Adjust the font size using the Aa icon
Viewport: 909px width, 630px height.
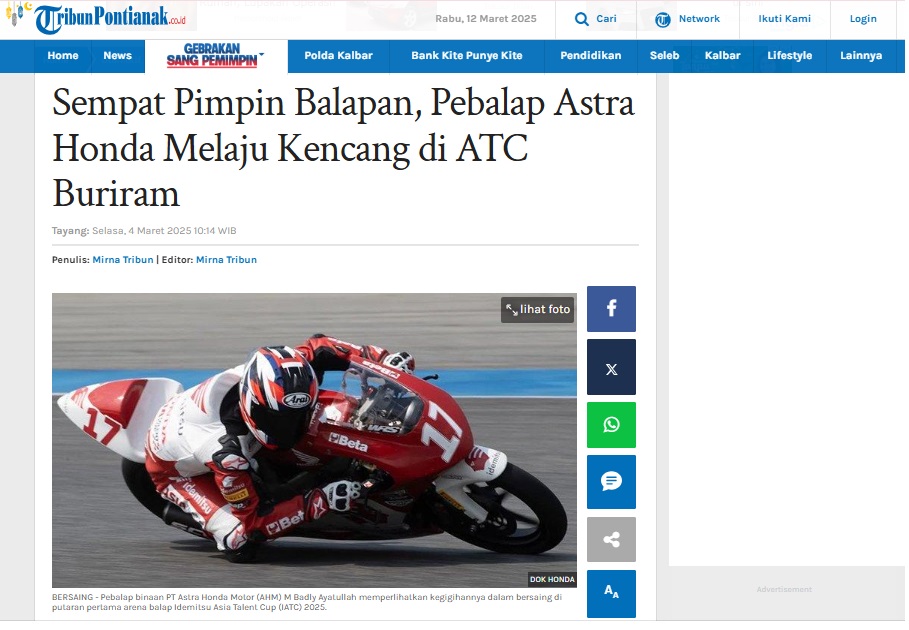tap(611, 593)
